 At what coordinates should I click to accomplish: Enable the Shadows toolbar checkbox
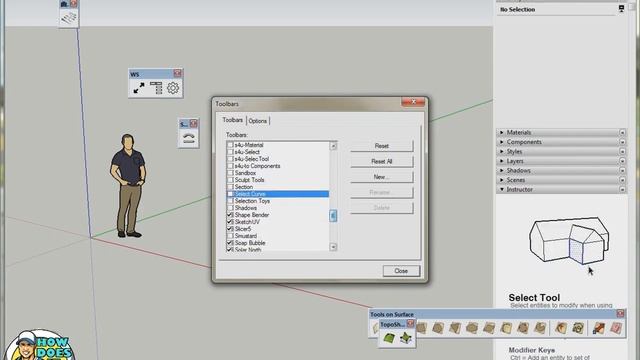click(230, 208)
